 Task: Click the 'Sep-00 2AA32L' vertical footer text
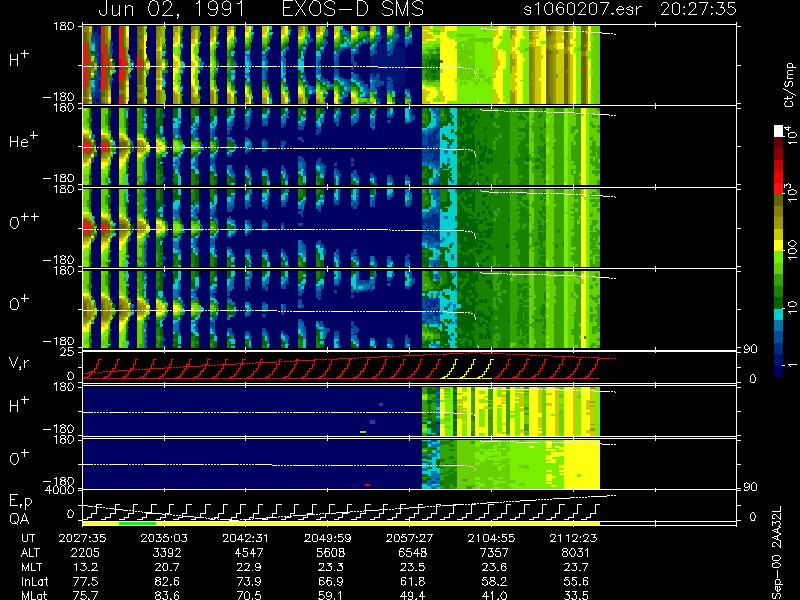point(777,553)
